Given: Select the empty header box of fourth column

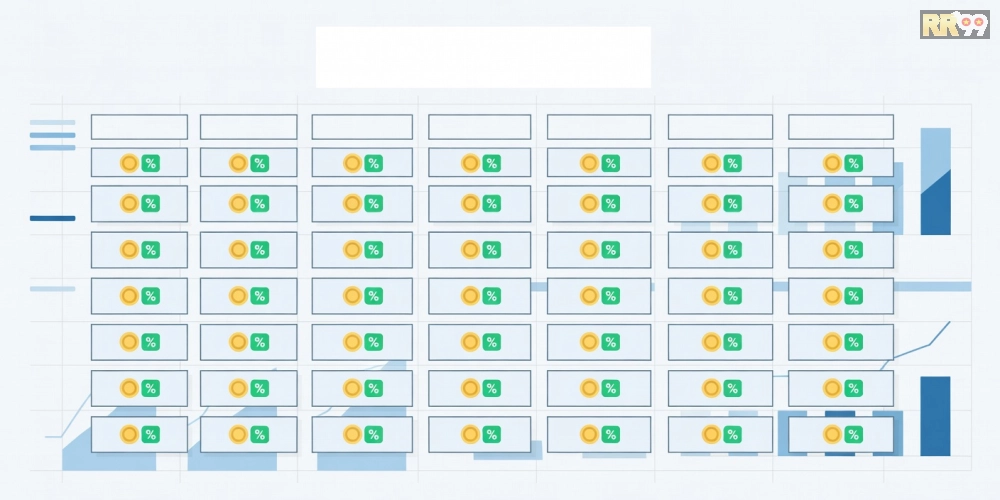Looking at the screenshot, I should [x=480, y=127].
